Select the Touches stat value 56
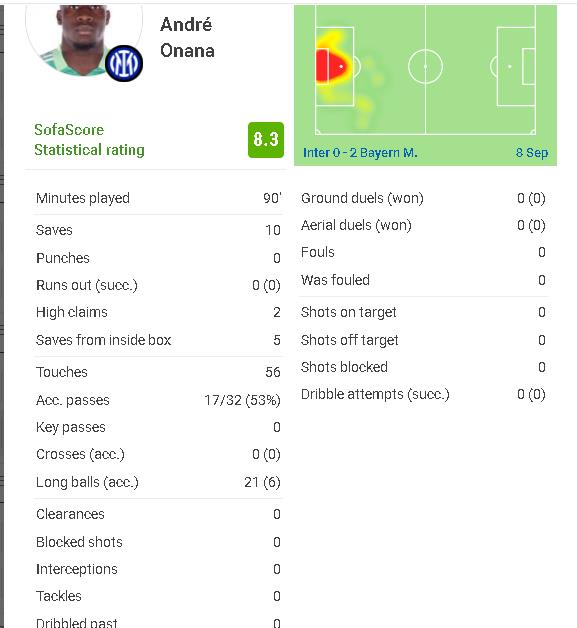Viewport: 577px width, 628px height. [273, 372]
